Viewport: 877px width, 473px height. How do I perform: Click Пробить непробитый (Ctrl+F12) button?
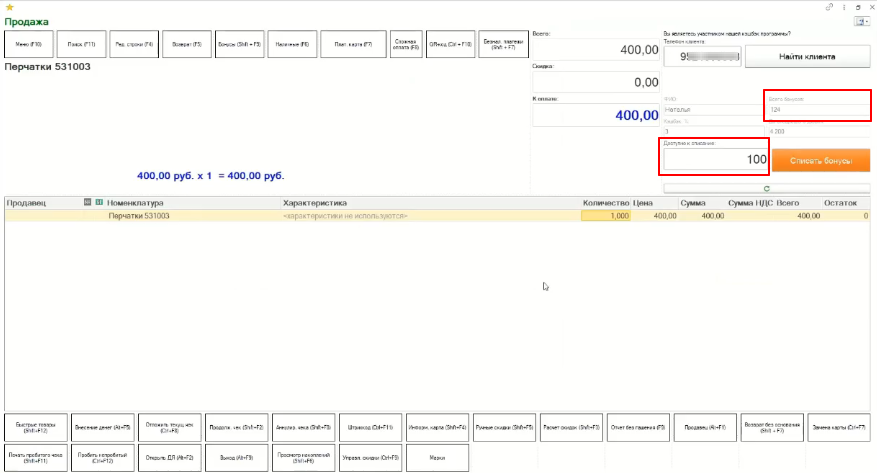103,458
